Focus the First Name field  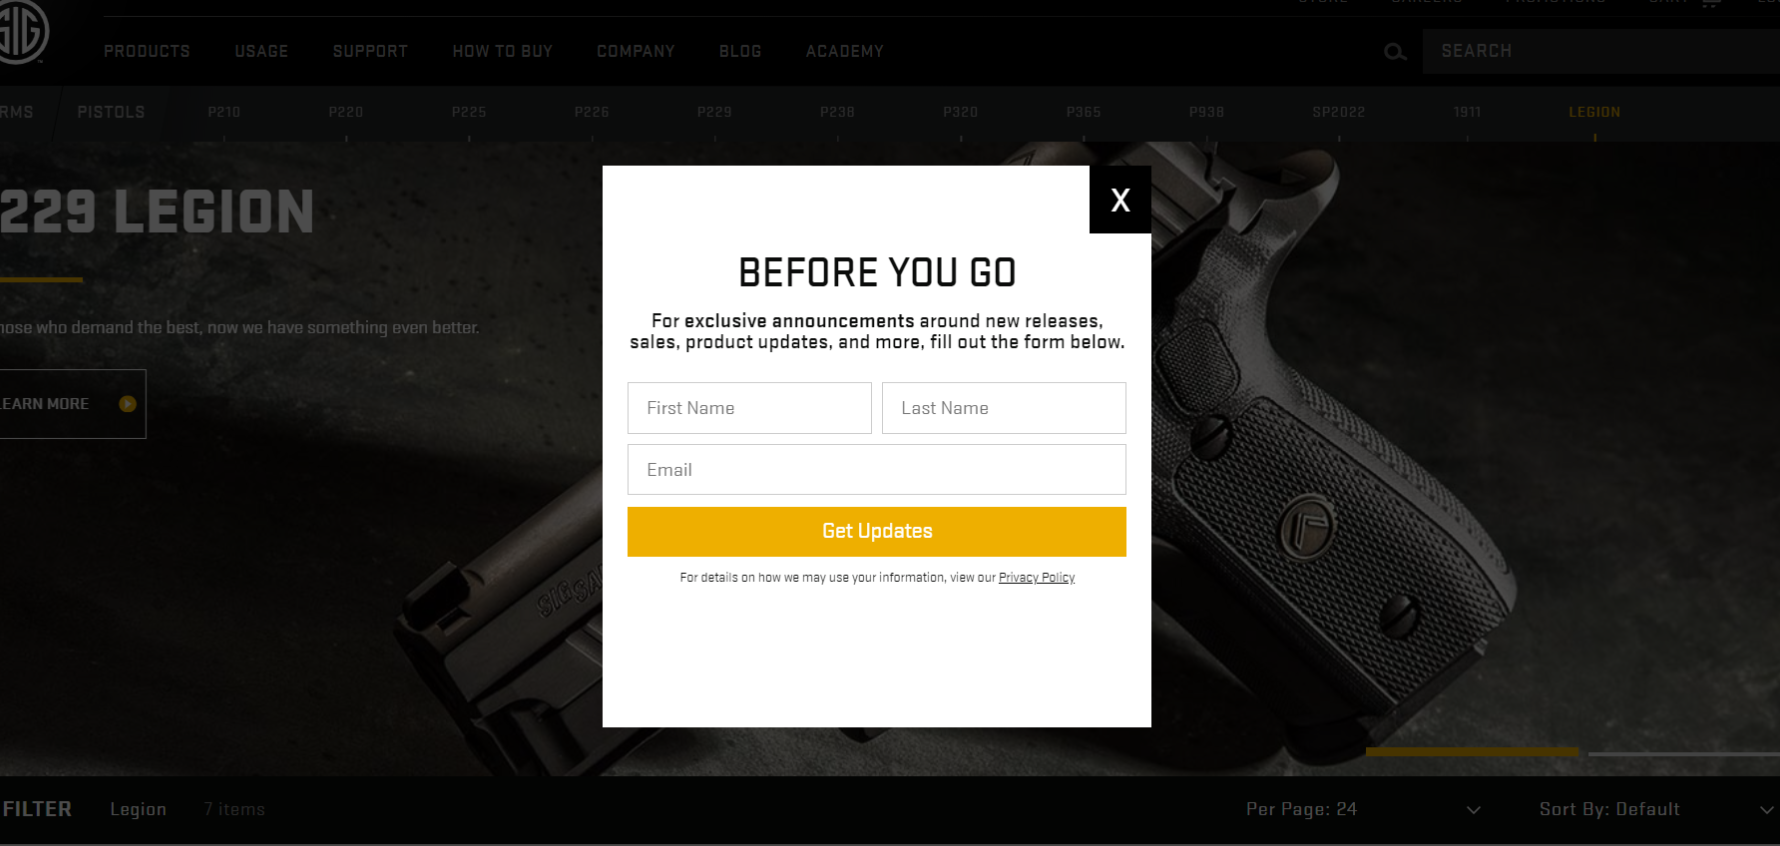tap(749, 408)
